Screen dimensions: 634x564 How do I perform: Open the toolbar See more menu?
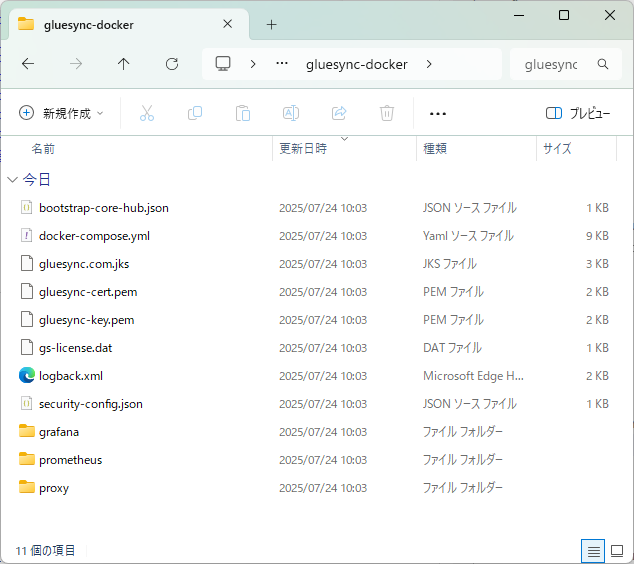coord(438,114)
